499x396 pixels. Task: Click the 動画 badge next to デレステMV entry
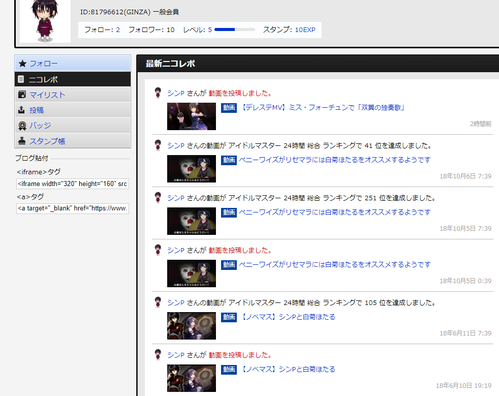coord(229,108)
